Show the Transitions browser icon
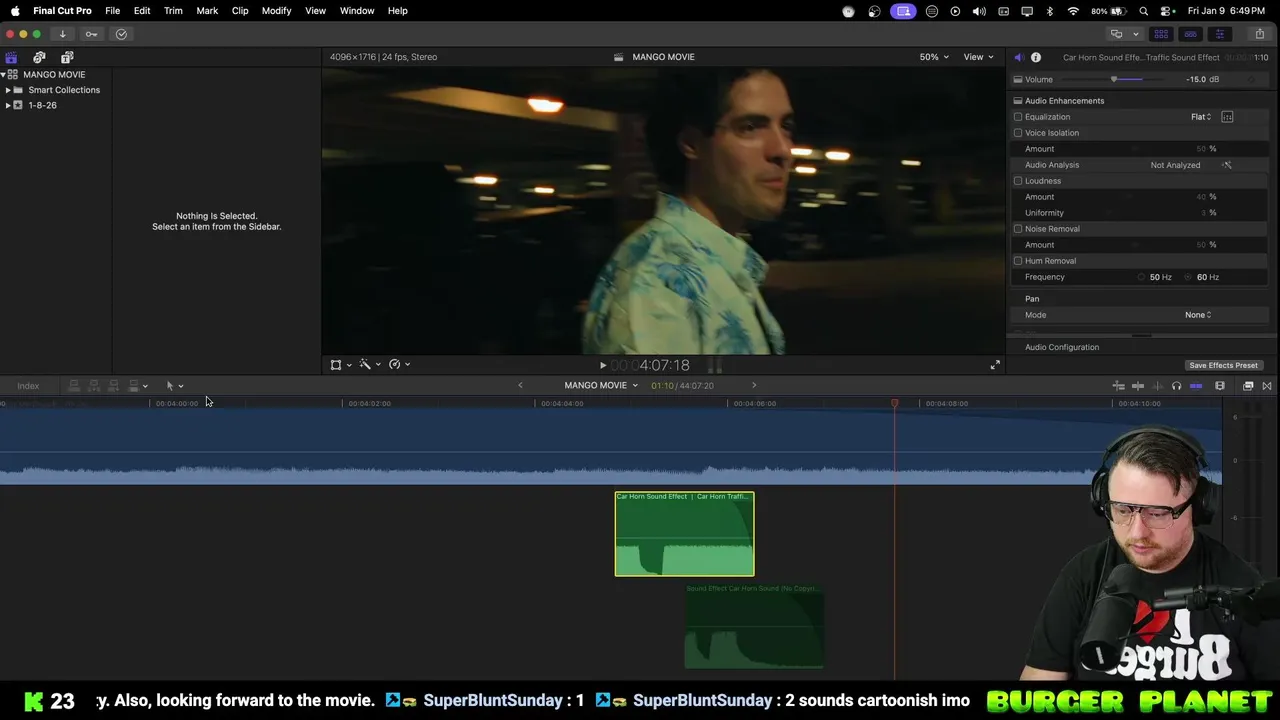This screenshot has height=720, width=1280. (x=1267, y=386)
